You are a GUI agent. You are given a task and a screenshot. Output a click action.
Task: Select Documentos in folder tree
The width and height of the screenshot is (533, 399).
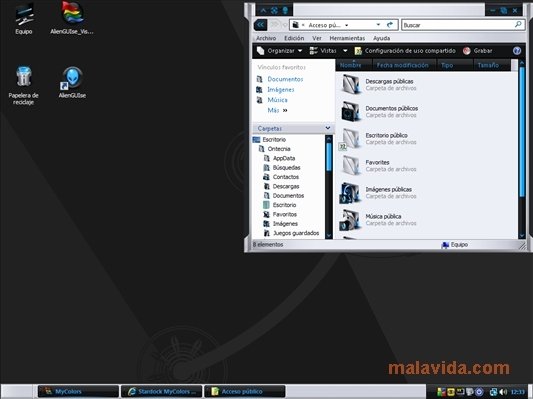click(x=288, y=196)
